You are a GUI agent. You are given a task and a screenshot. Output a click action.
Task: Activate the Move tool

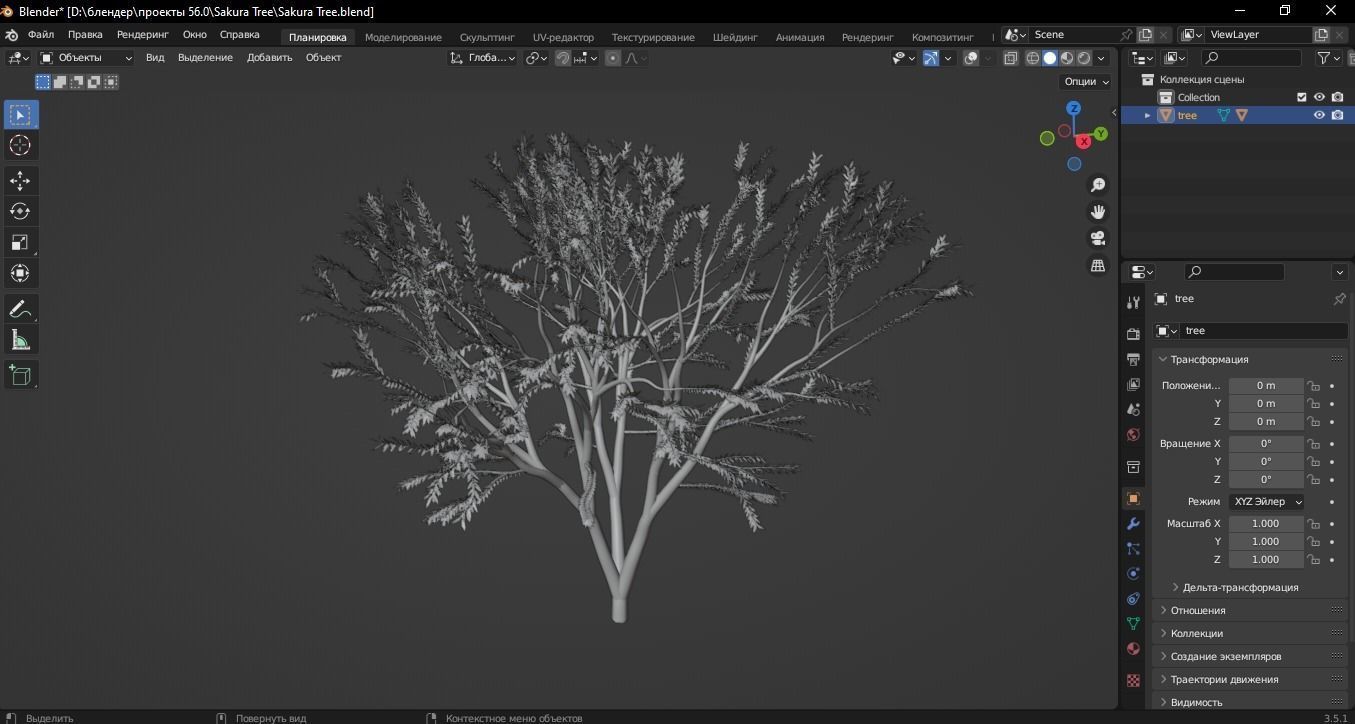tap(20, 181)
